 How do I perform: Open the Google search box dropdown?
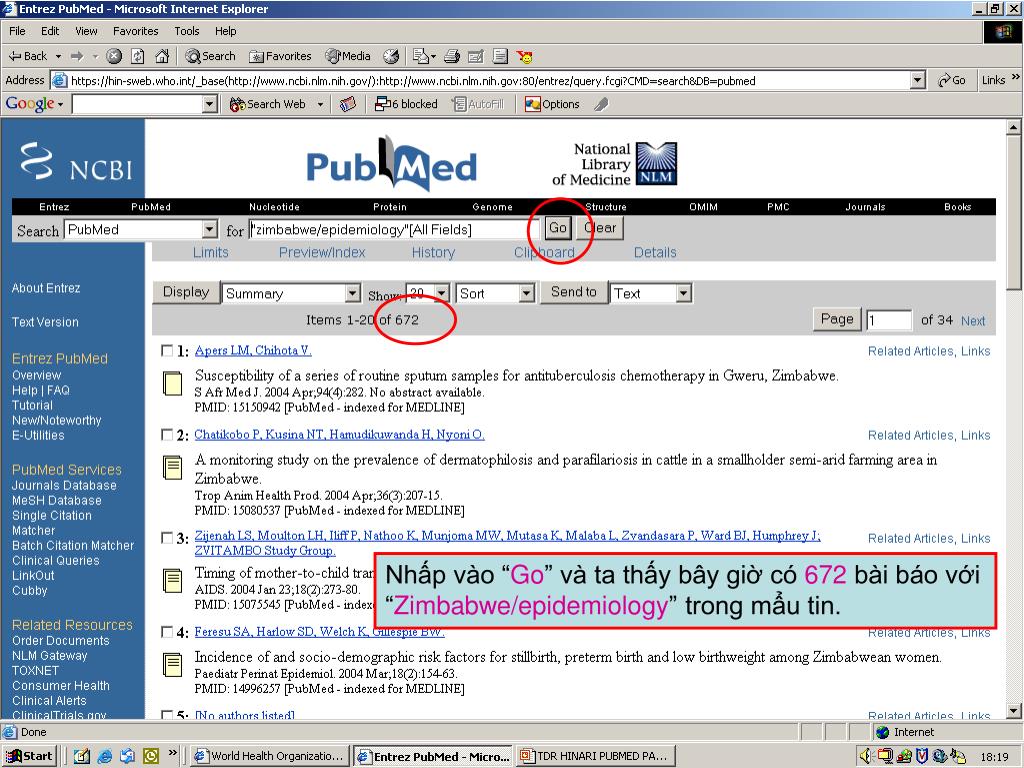point(210,104)
